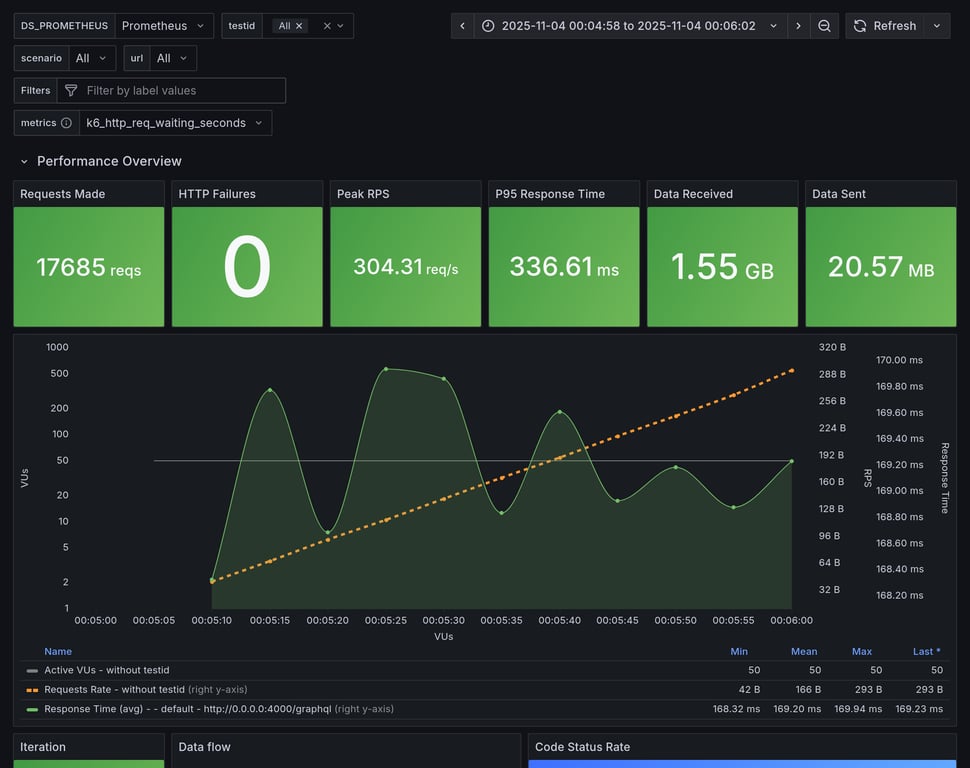Click the zoom out time range icon
This screenshot has height=768, width=970.
tap(824, 26)
